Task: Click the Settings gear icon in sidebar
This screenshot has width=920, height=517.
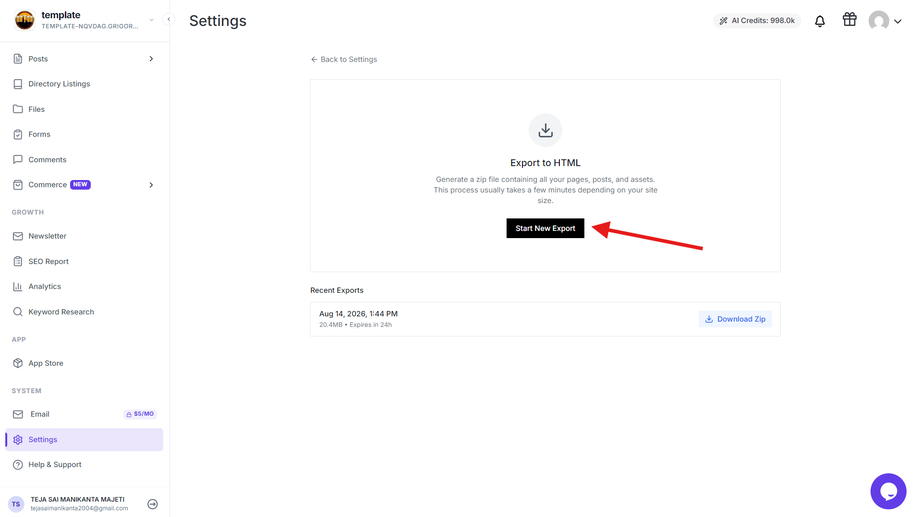Action: pyautogui.click(x=18, y=440)
